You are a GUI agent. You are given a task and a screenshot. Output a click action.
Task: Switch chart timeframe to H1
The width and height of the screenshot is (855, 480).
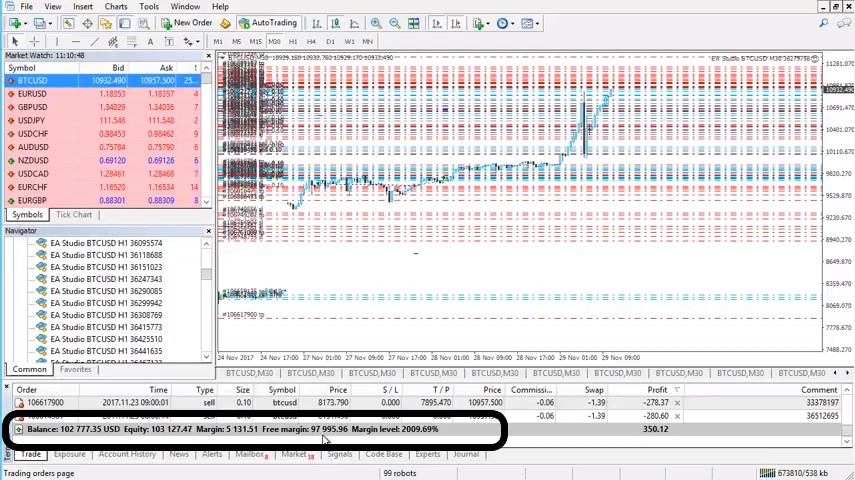pos(293,42)
